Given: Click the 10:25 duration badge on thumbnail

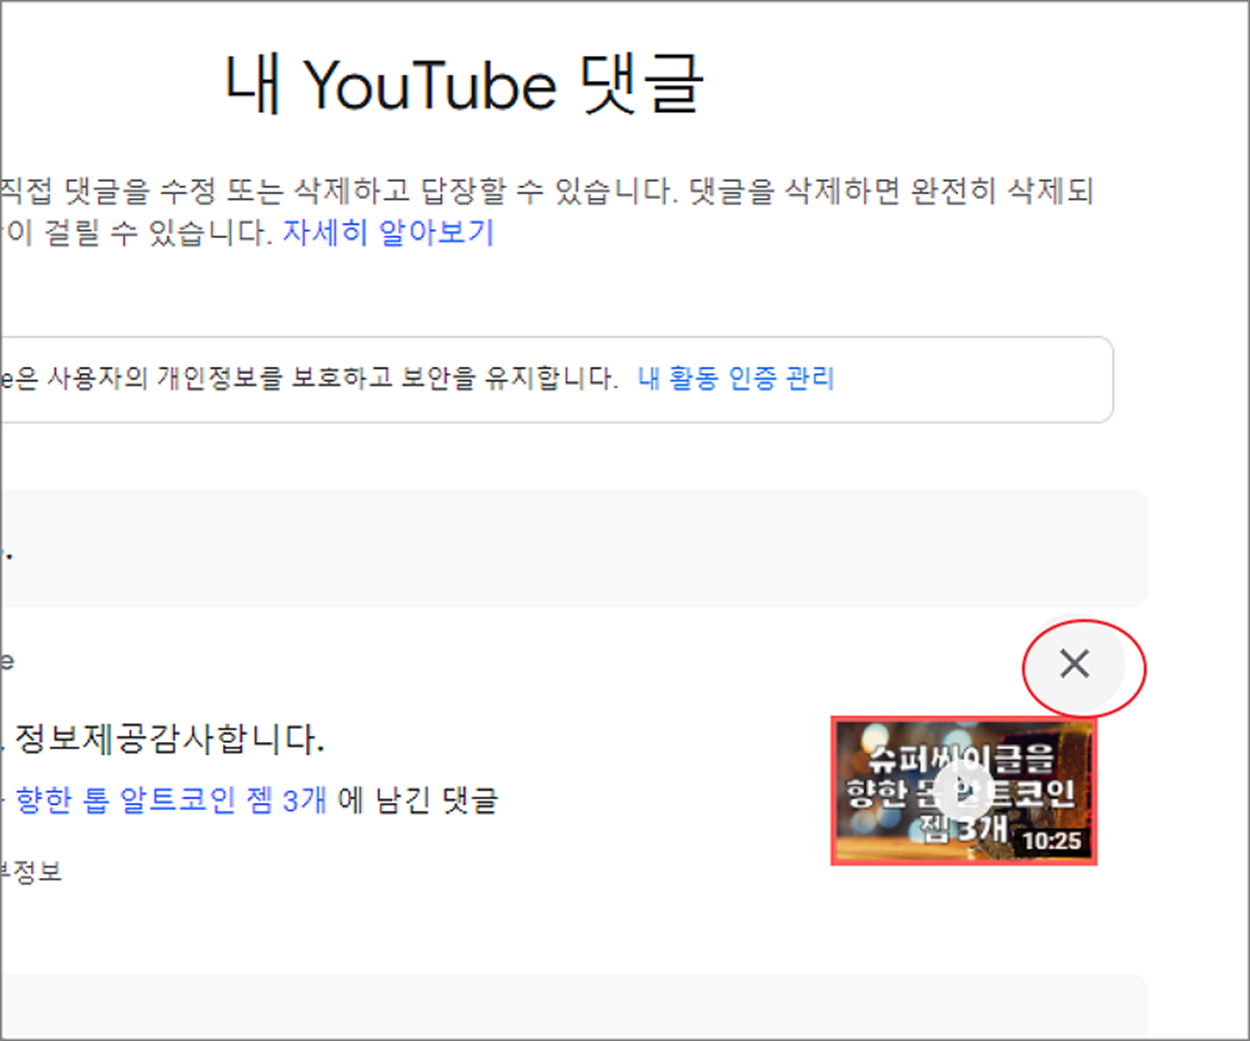Looking at the screenshot, I should click(x=1051, y=842).
